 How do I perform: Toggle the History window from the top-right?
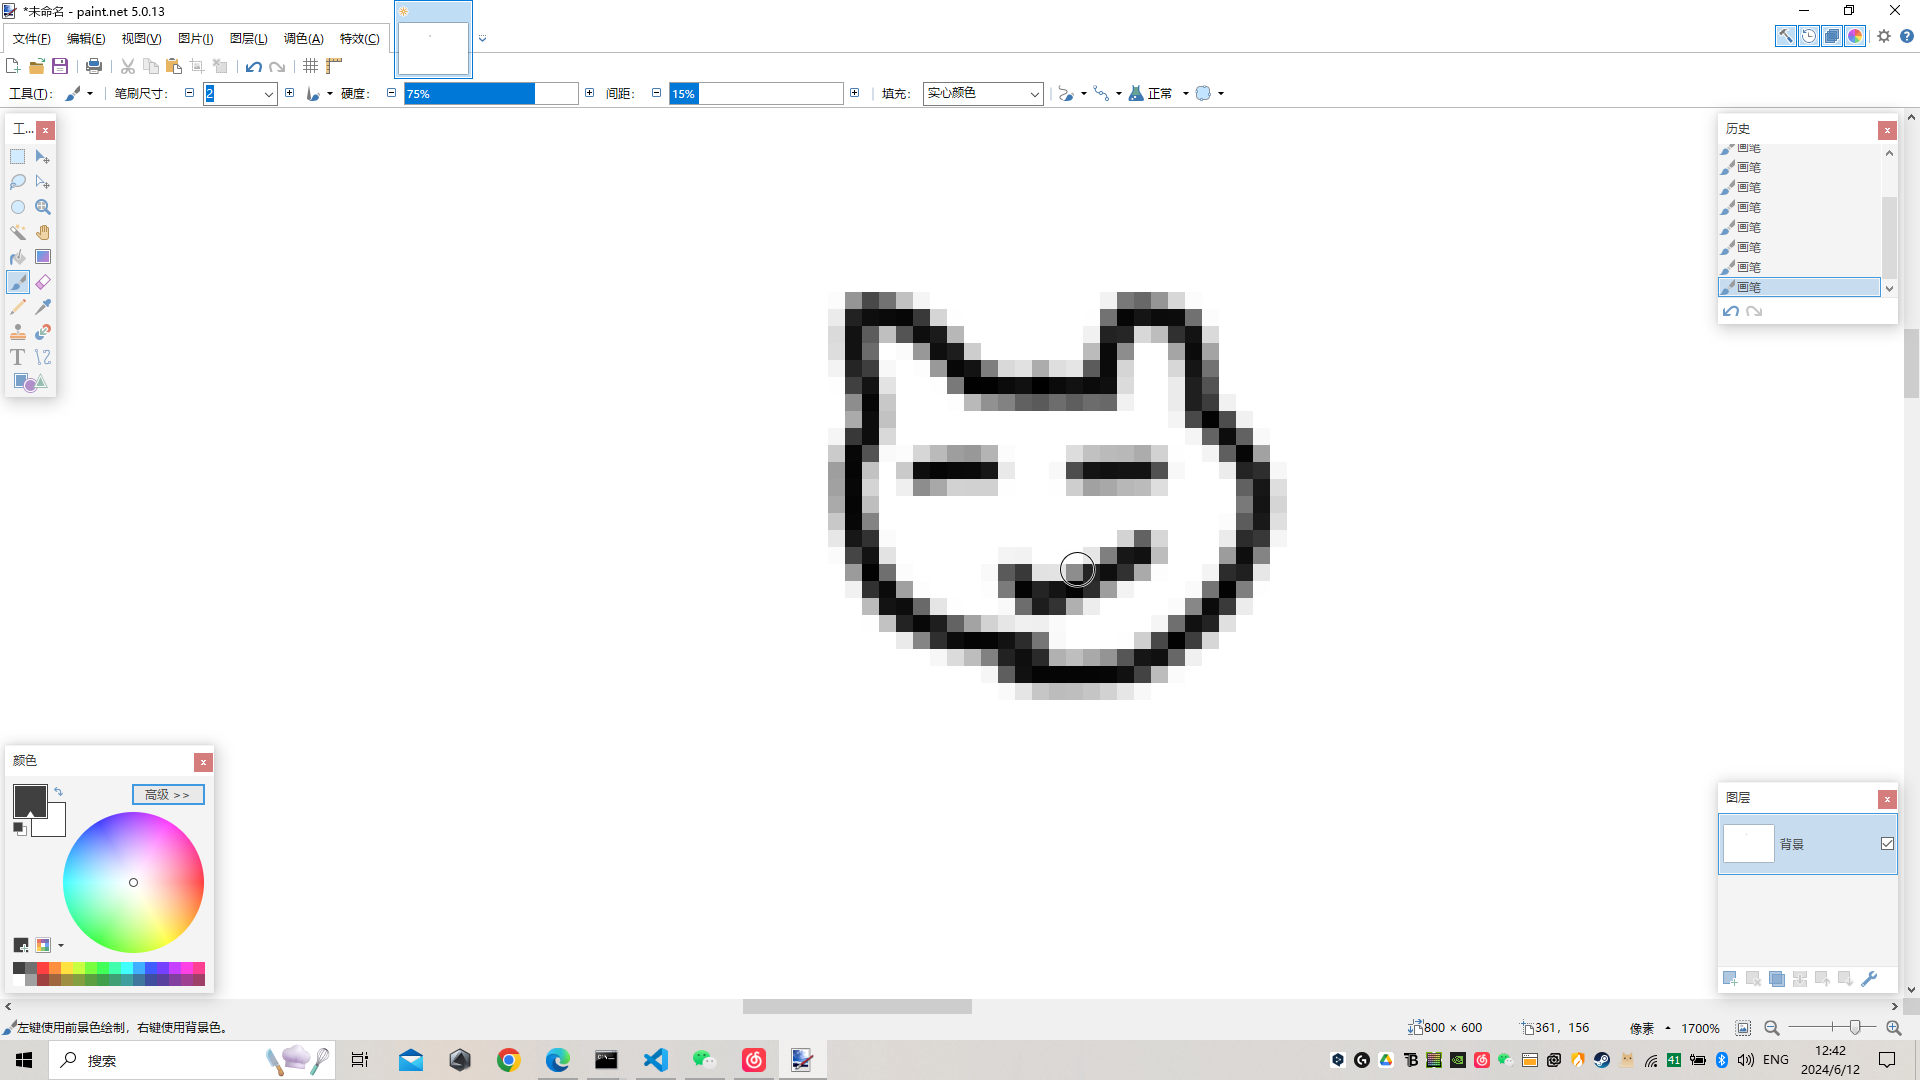point(1809,36)
